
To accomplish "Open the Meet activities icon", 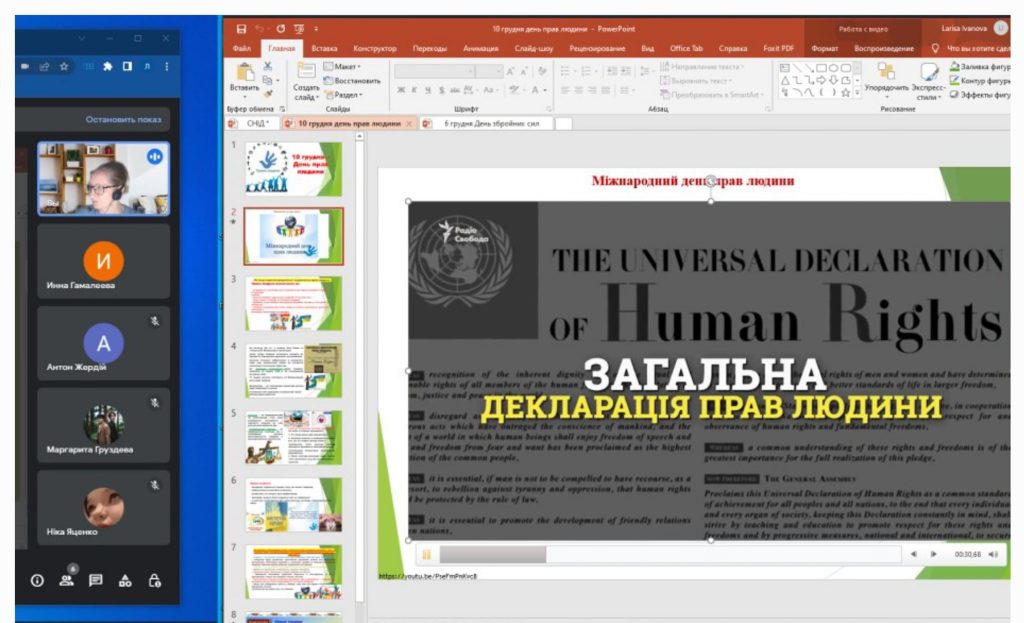I will click(125, 580).
